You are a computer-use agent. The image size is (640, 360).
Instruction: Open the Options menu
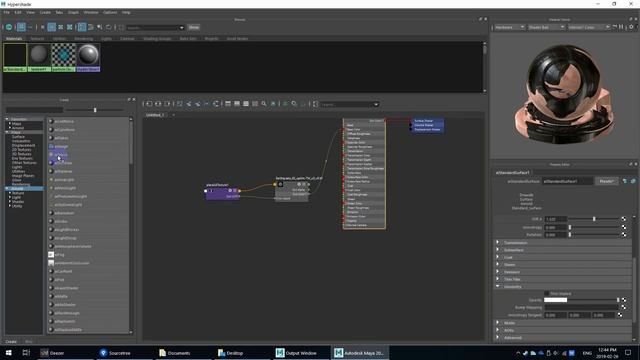pos(110,13)
